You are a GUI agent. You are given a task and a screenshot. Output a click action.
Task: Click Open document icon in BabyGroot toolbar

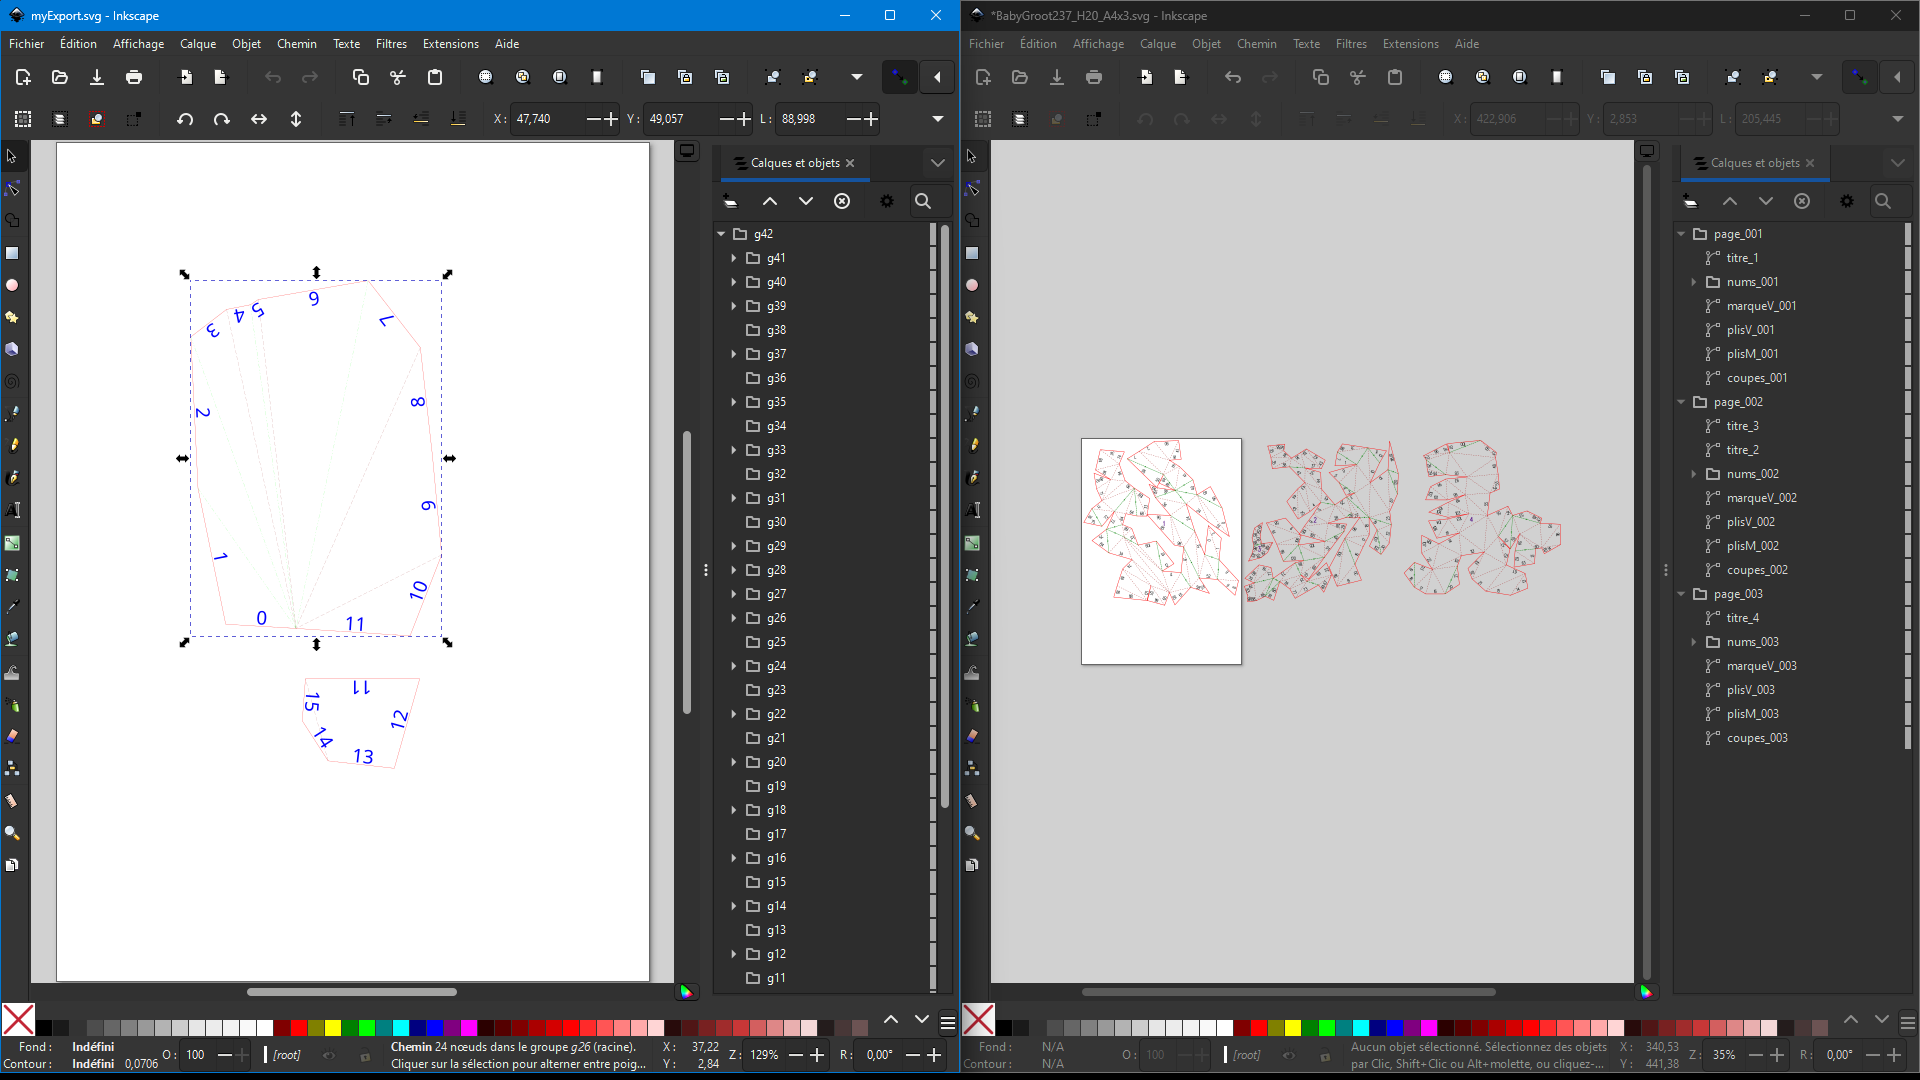click(1020, 77)
